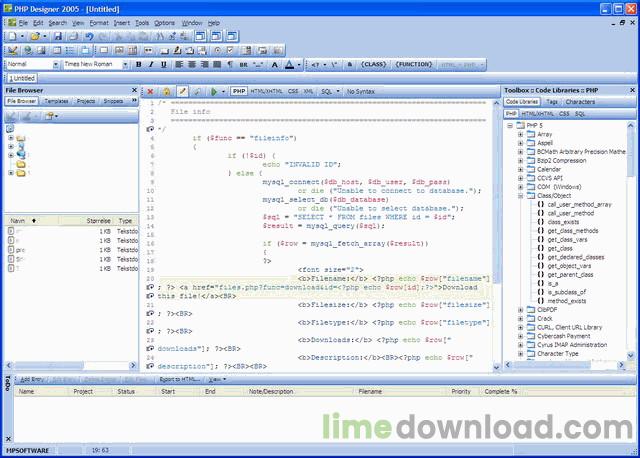Sort the file list by the Navn column
This screenshot has width=640, height=458.
click(x=18, y=221)
